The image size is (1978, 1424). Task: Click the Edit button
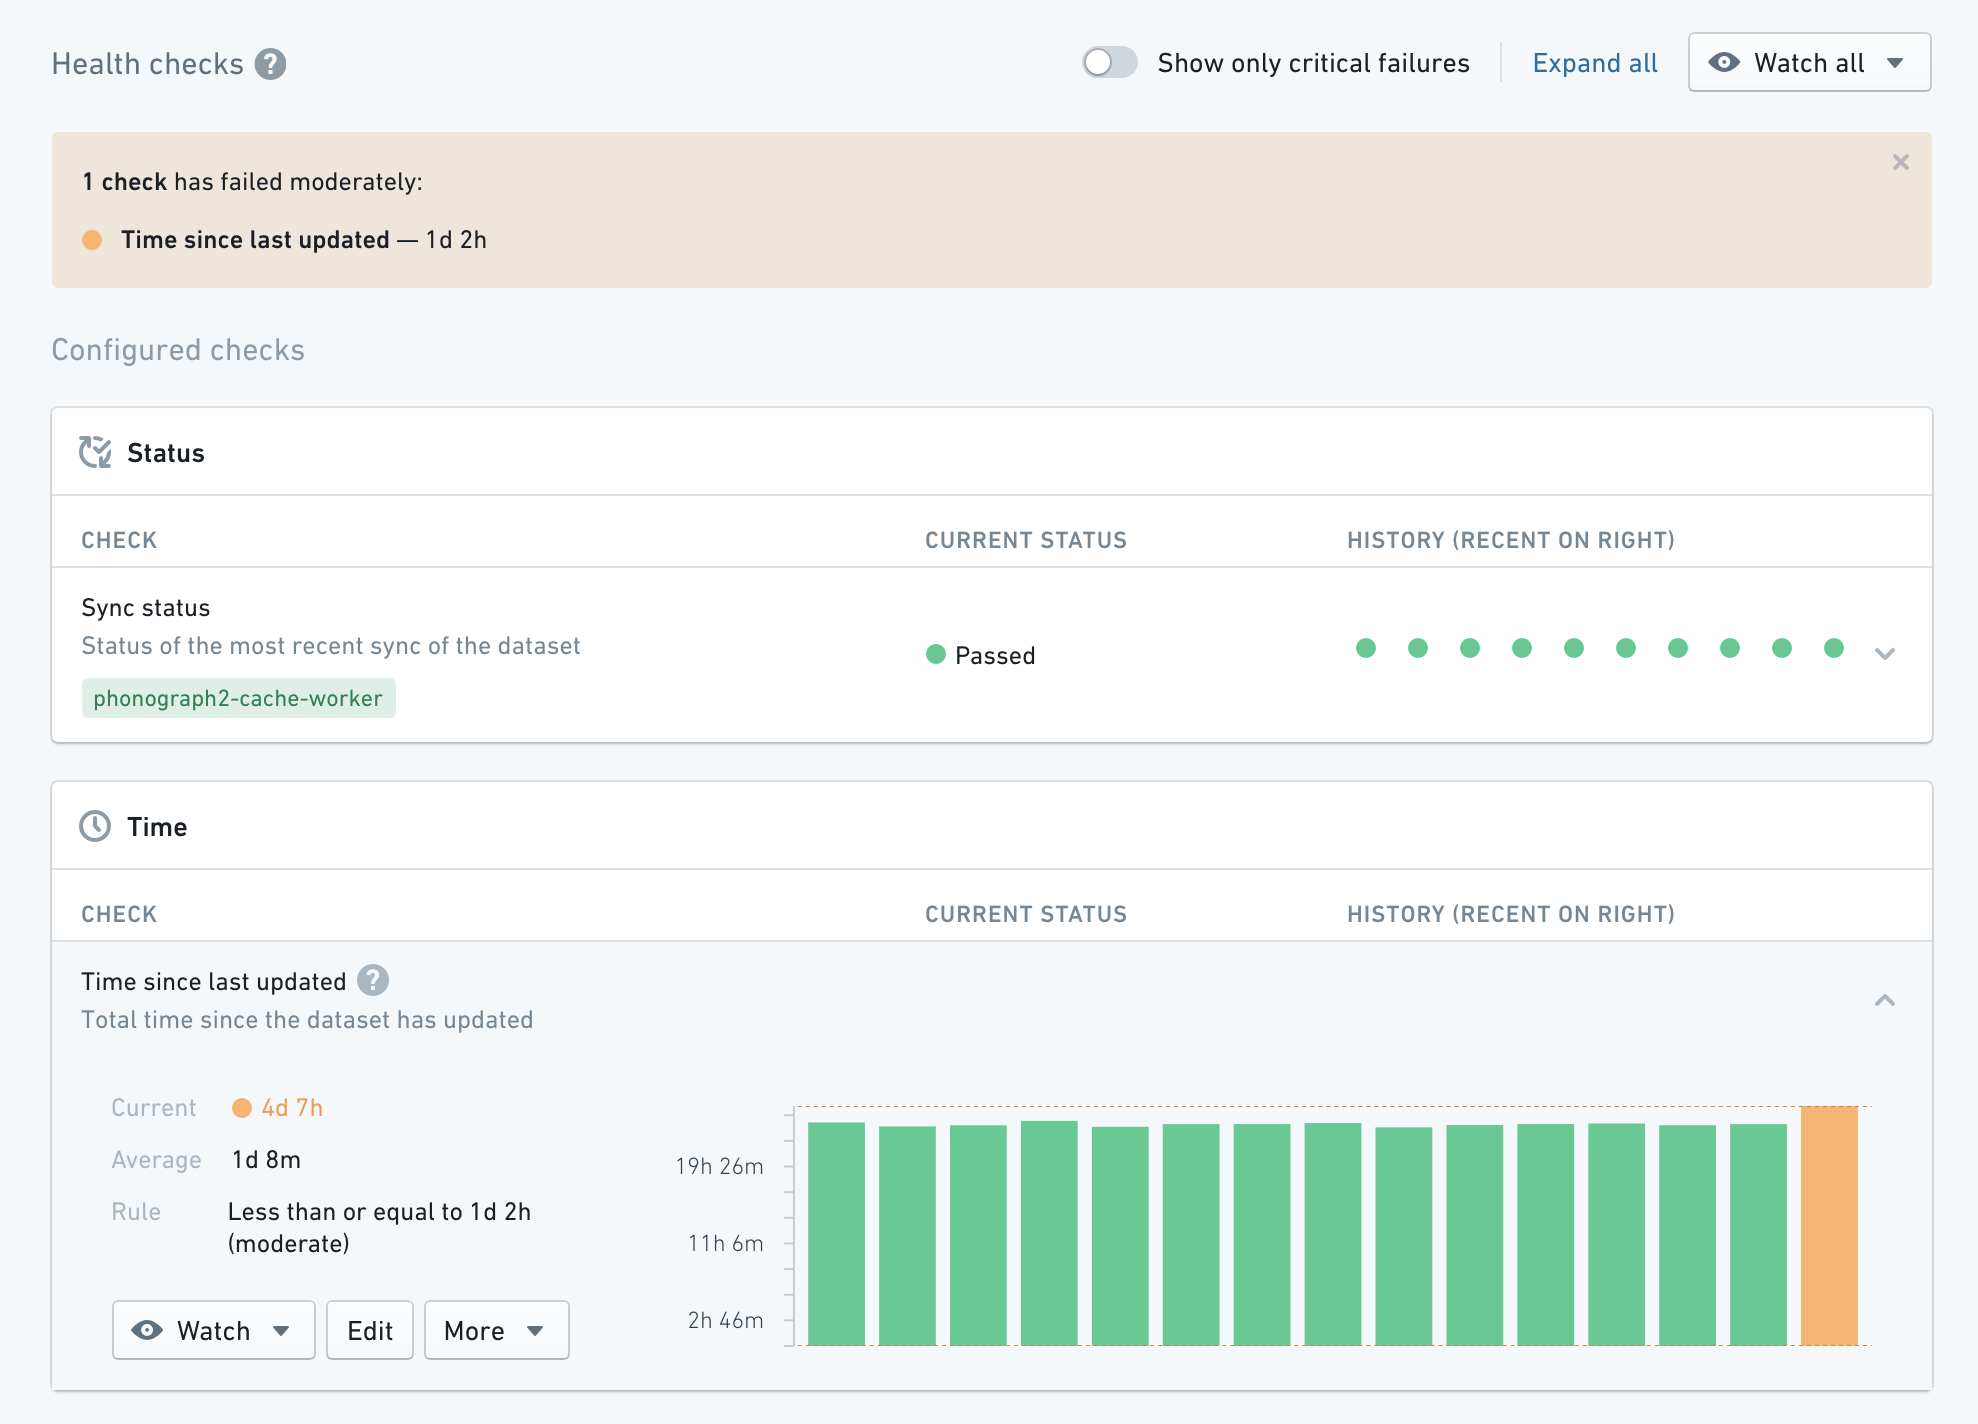click(x=370, y=1330)
